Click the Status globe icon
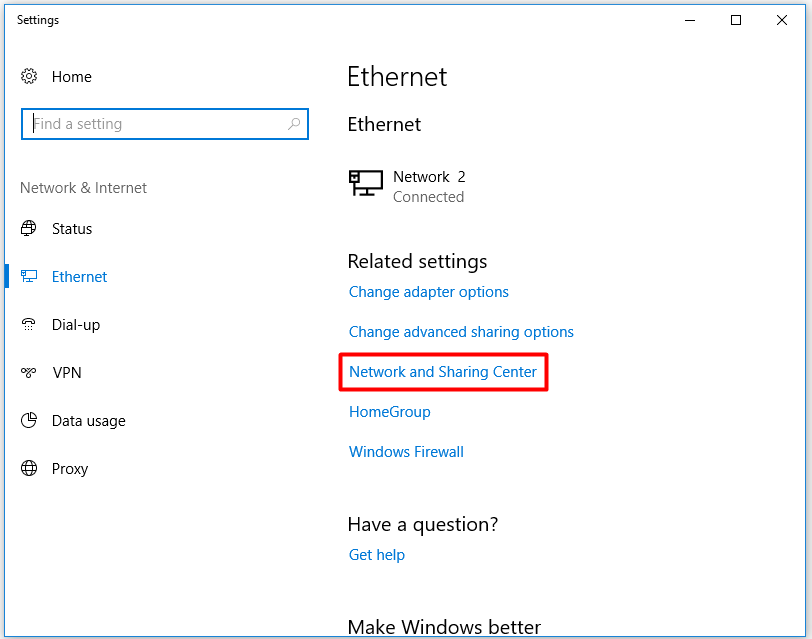Viewport: 812px width, 639px height. pyautogui.click(x=28, y=228)
